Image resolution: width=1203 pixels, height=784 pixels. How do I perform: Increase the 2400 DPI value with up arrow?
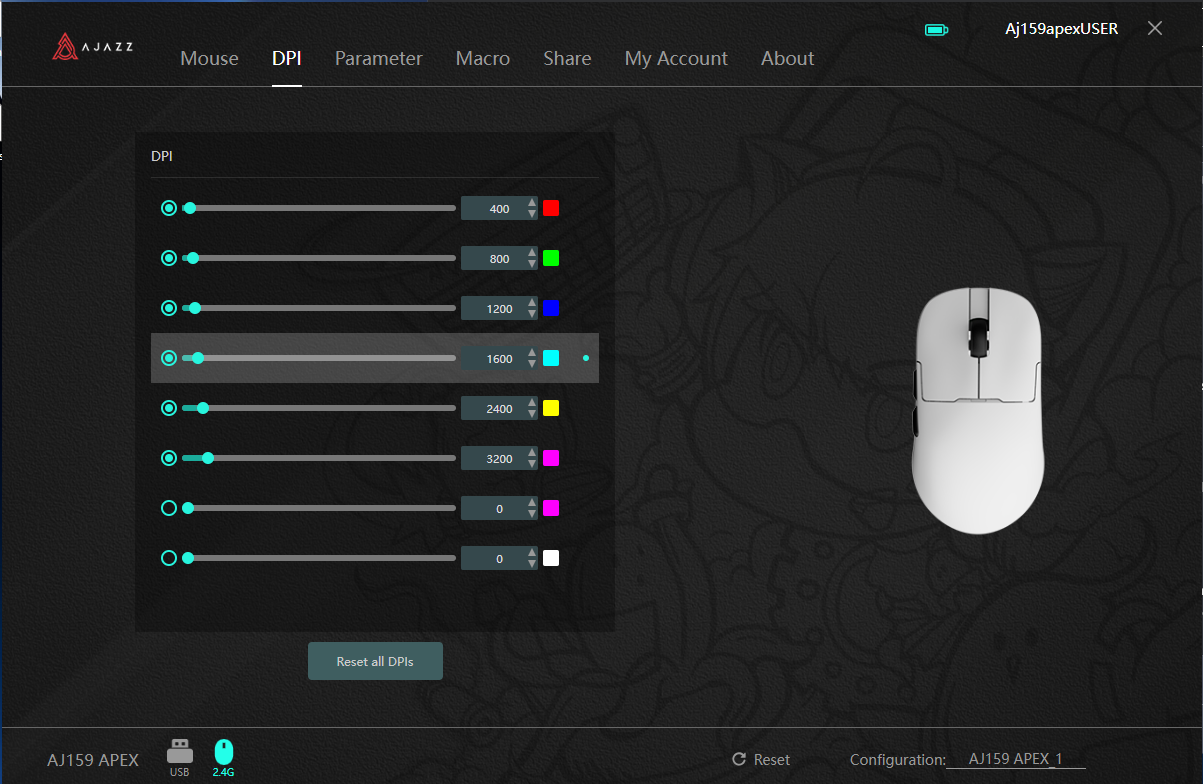click(532, 403)
